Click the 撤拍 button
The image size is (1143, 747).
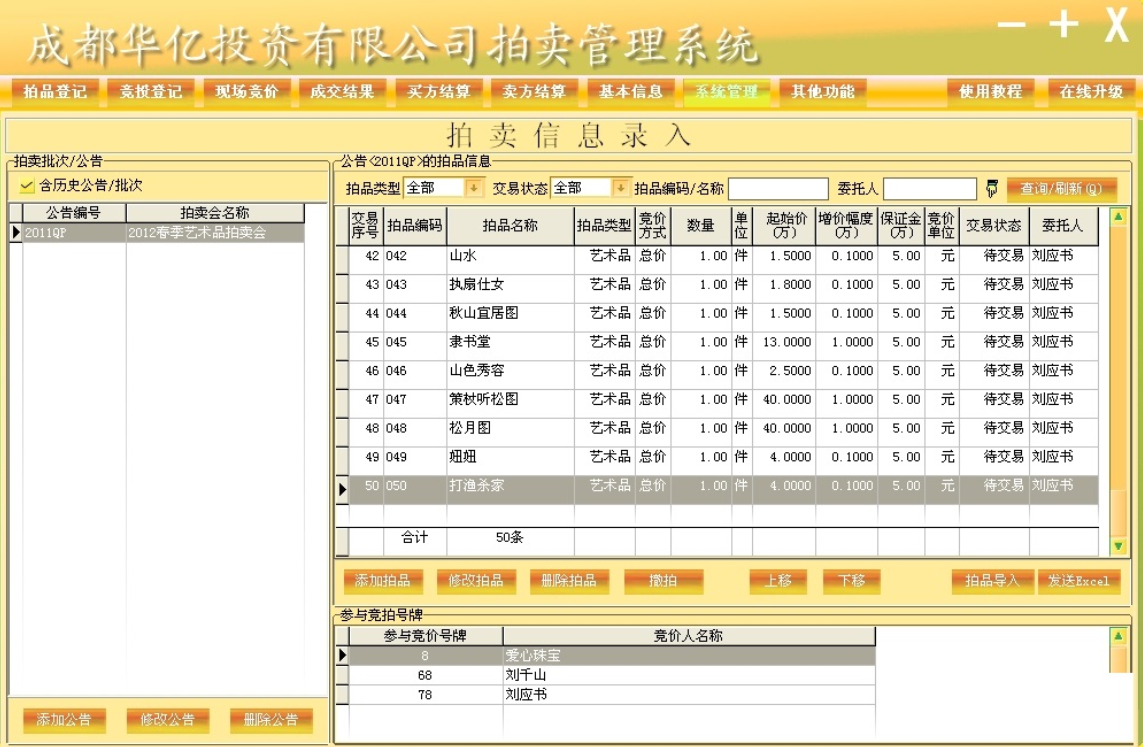point(664,581)
